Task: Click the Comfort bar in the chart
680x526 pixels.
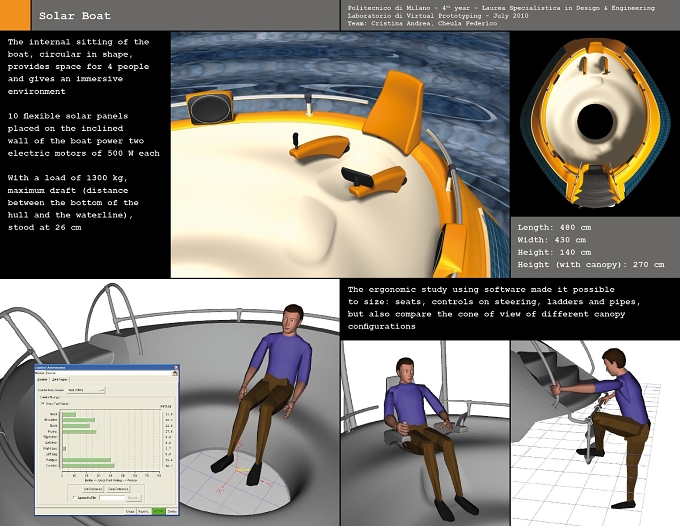Action: click(x=88, y=466)
